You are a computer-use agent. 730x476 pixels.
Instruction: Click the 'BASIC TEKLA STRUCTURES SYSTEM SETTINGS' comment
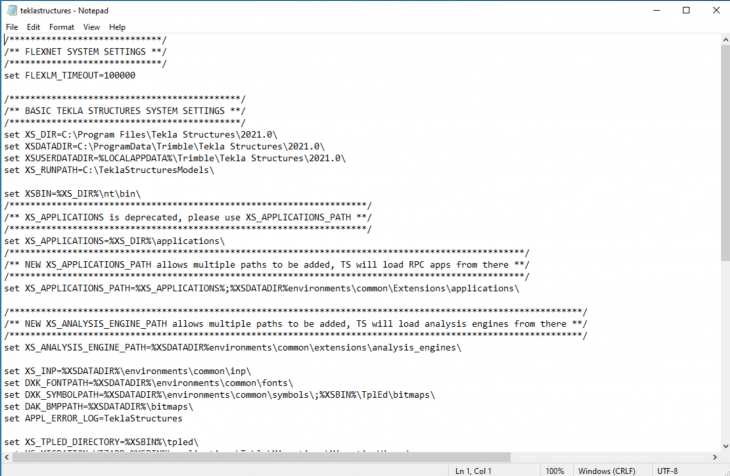125,111
